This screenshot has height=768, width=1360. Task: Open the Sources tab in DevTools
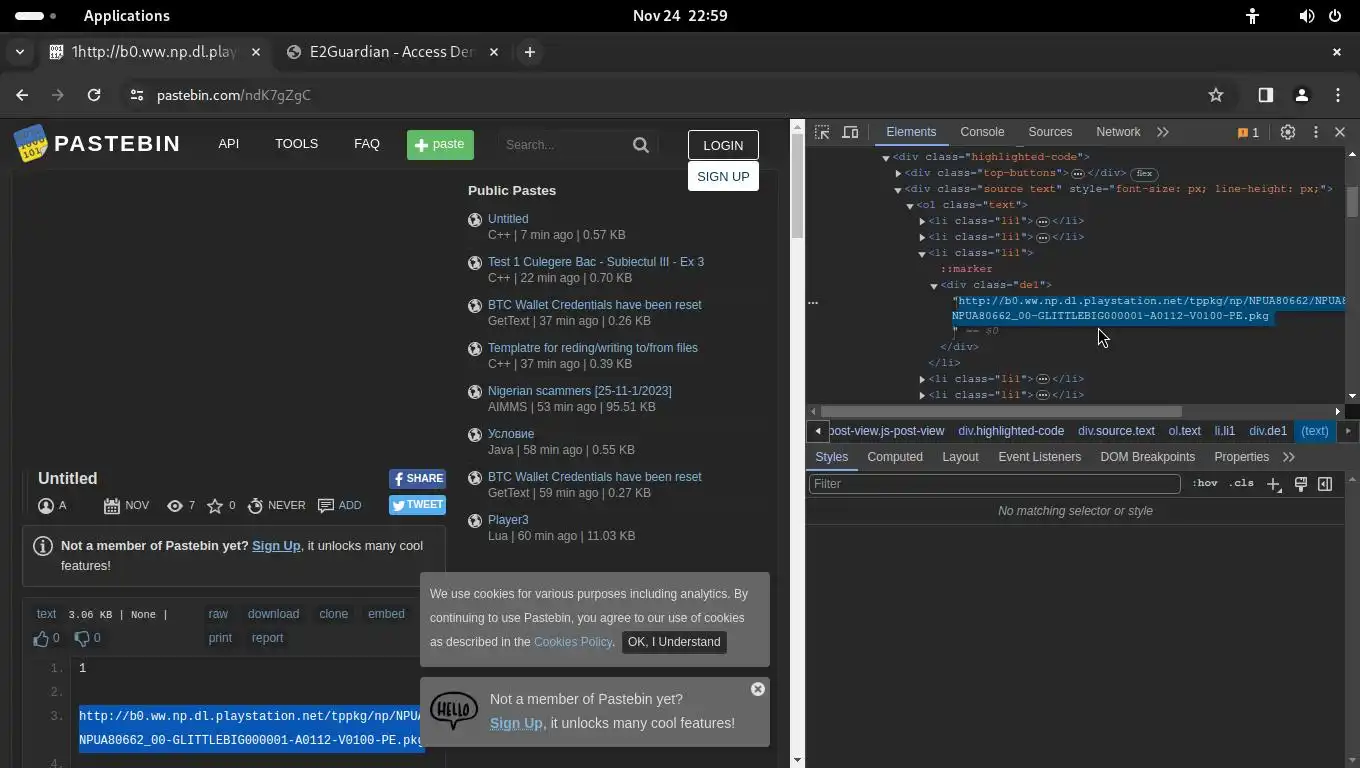coord(1050,132)
